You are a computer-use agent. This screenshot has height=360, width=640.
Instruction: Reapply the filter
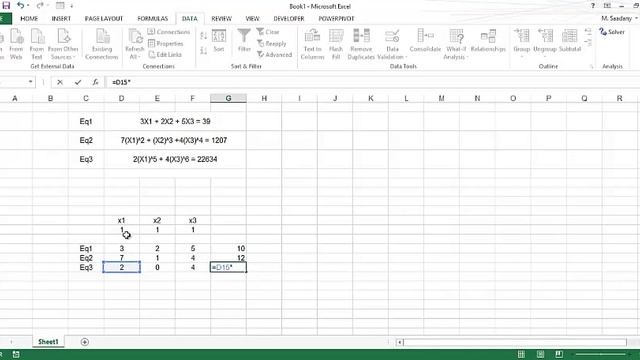point(271,43)
